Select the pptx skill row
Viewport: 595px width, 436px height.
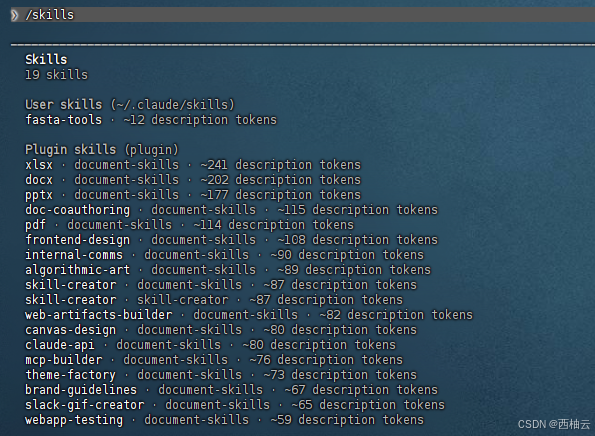click(193, 195)
